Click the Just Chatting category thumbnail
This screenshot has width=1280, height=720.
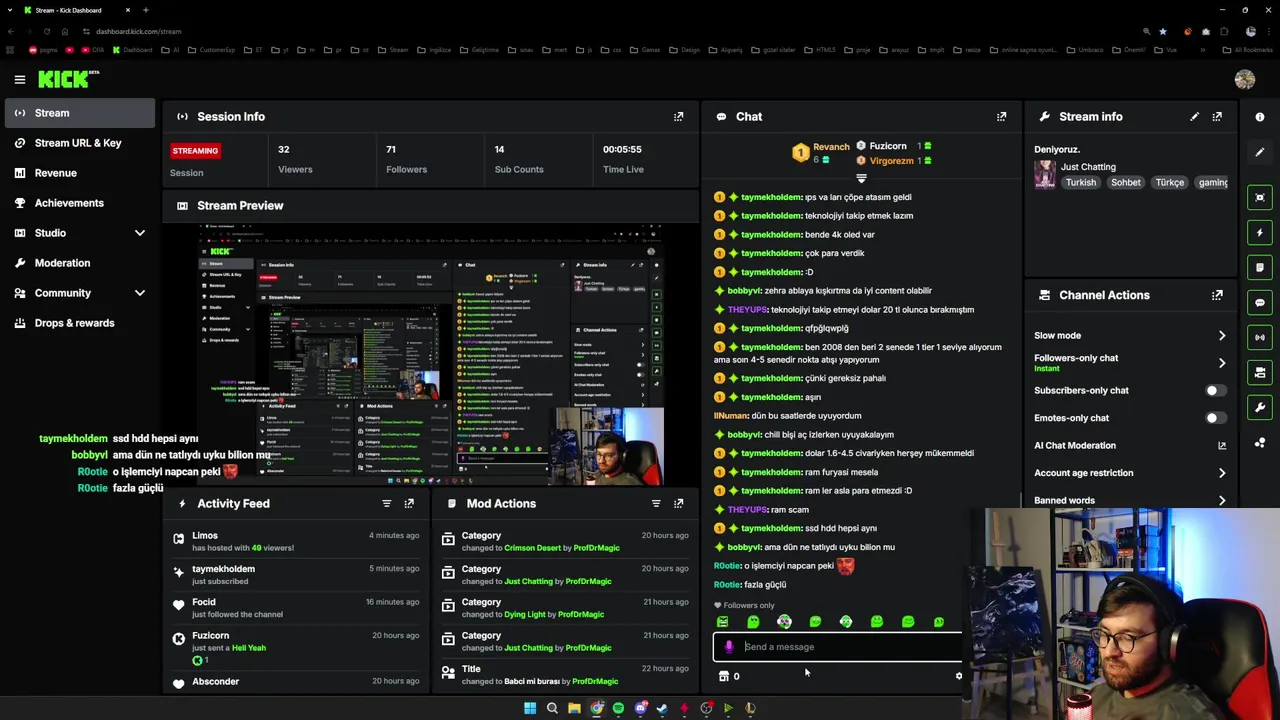(1045, 175)
